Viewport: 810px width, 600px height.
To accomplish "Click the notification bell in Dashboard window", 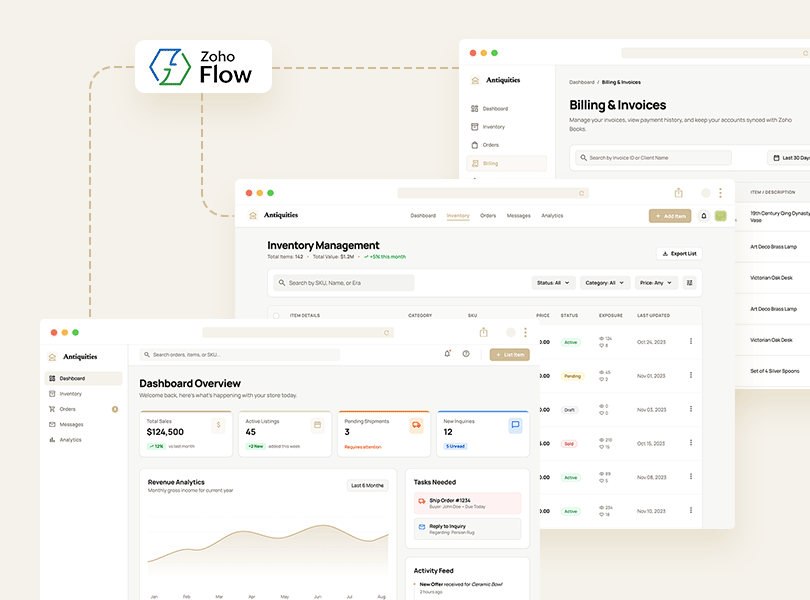I will (447, 354).
